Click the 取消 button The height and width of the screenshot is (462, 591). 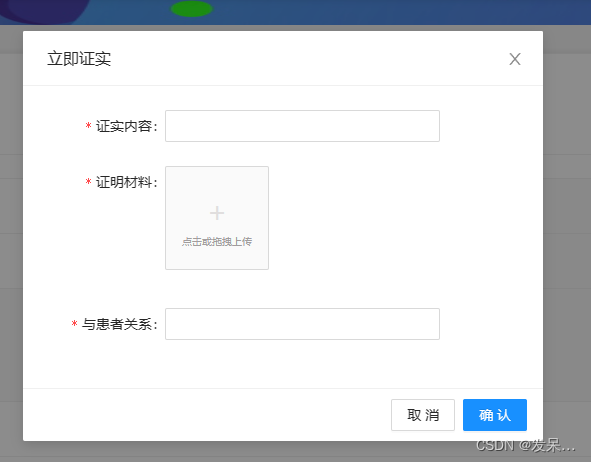tap(423, 415)
